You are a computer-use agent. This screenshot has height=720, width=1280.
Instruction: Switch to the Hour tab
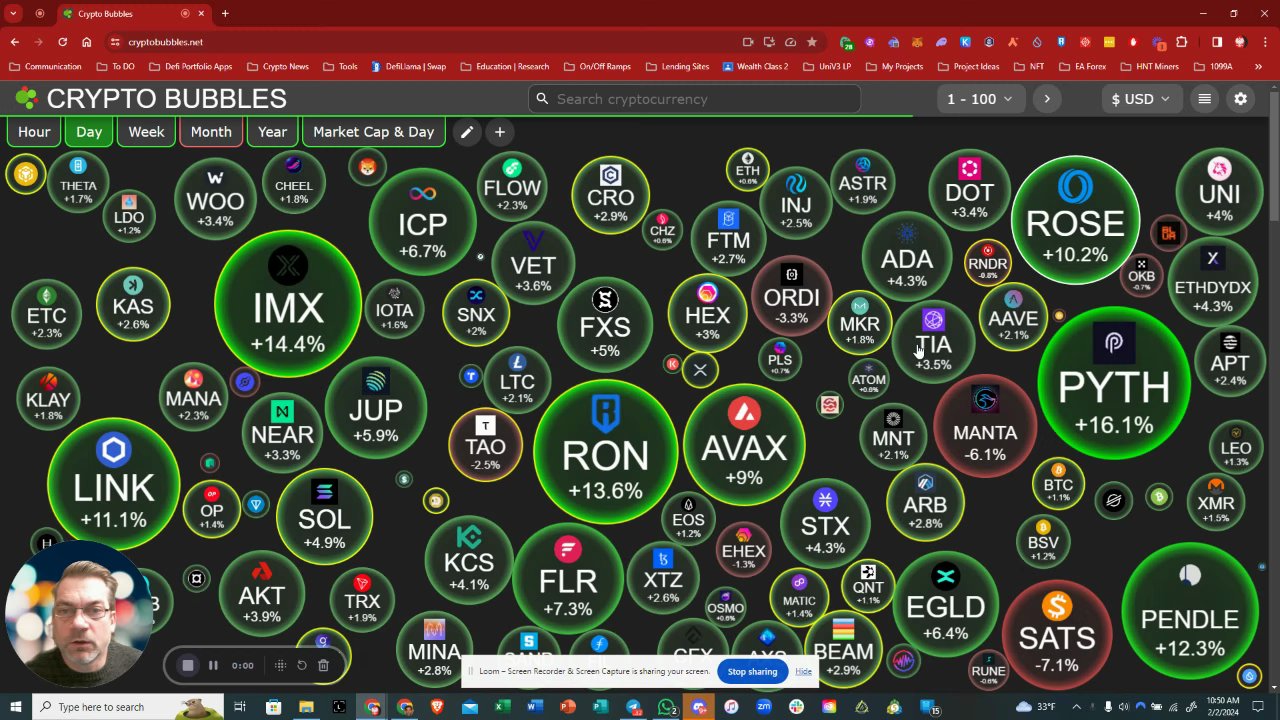tap(34, 132)
